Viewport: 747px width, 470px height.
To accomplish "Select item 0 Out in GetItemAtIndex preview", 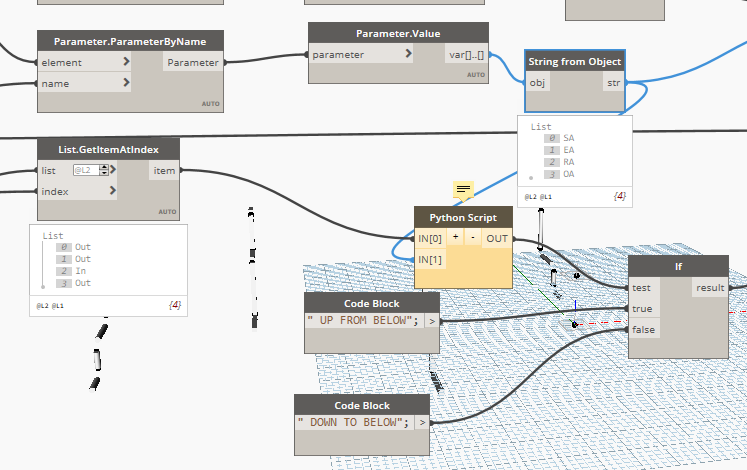I will coord(73,247).
